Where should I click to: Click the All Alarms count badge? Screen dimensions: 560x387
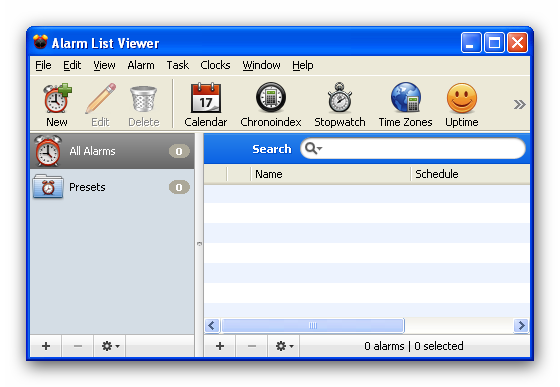pyautogui.click(x=179, y=151)
